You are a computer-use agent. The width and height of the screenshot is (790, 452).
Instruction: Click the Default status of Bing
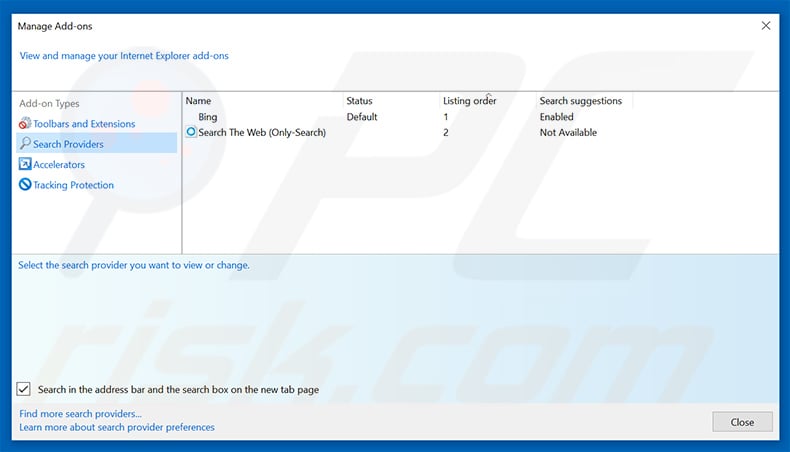pyautogui.click(x=362, y=116)
